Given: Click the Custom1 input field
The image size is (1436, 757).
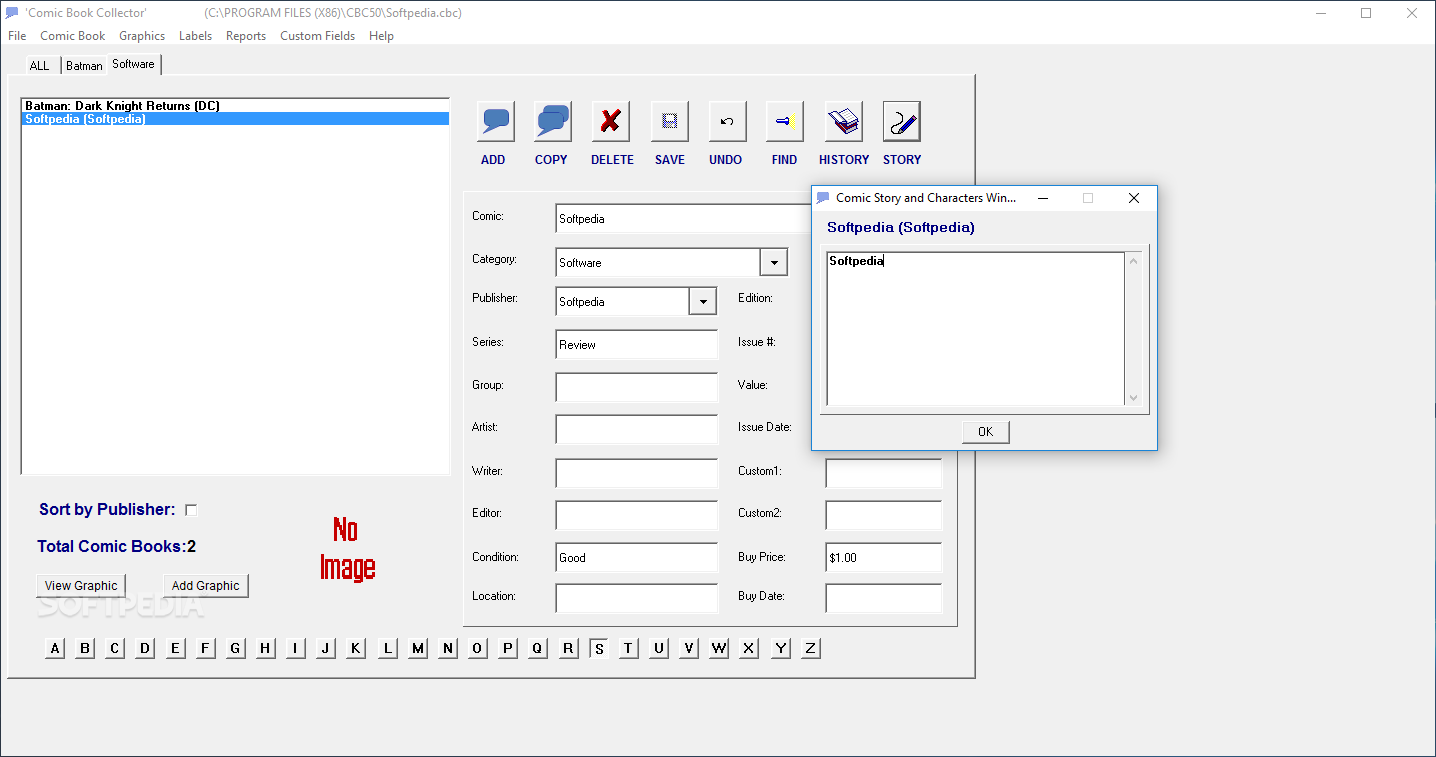Looking at the screenshot, I should coord(884,473).
